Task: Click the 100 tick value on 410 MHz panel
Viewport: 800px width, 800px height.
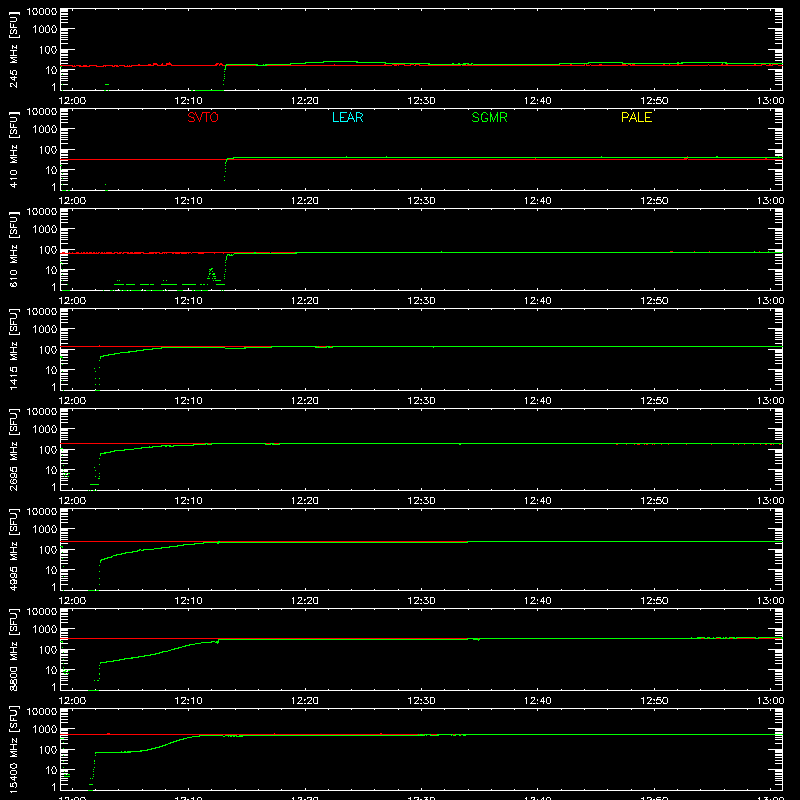Action: click(48, 150)
